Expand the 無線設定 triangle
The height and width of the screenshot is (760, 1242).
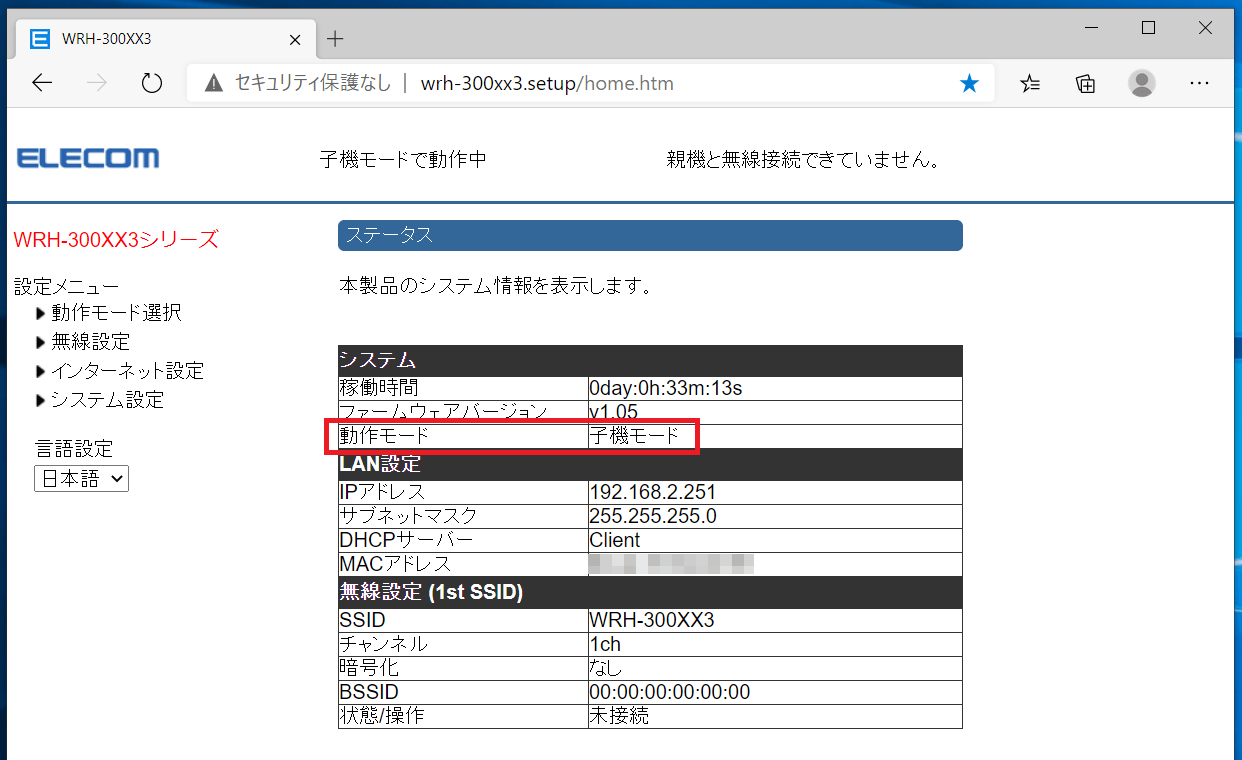[41, 342]
